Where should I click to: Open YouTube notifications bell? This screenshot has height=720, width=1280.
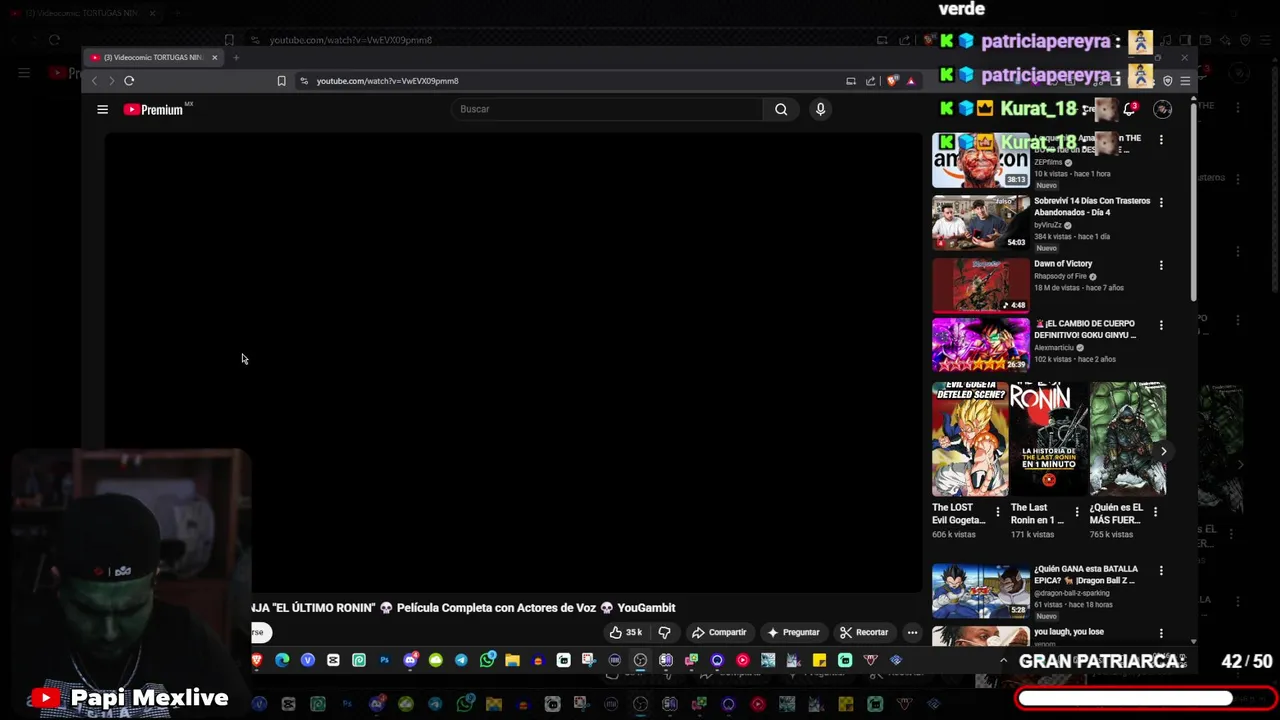pyautogui.click(x=1129, y=109)
